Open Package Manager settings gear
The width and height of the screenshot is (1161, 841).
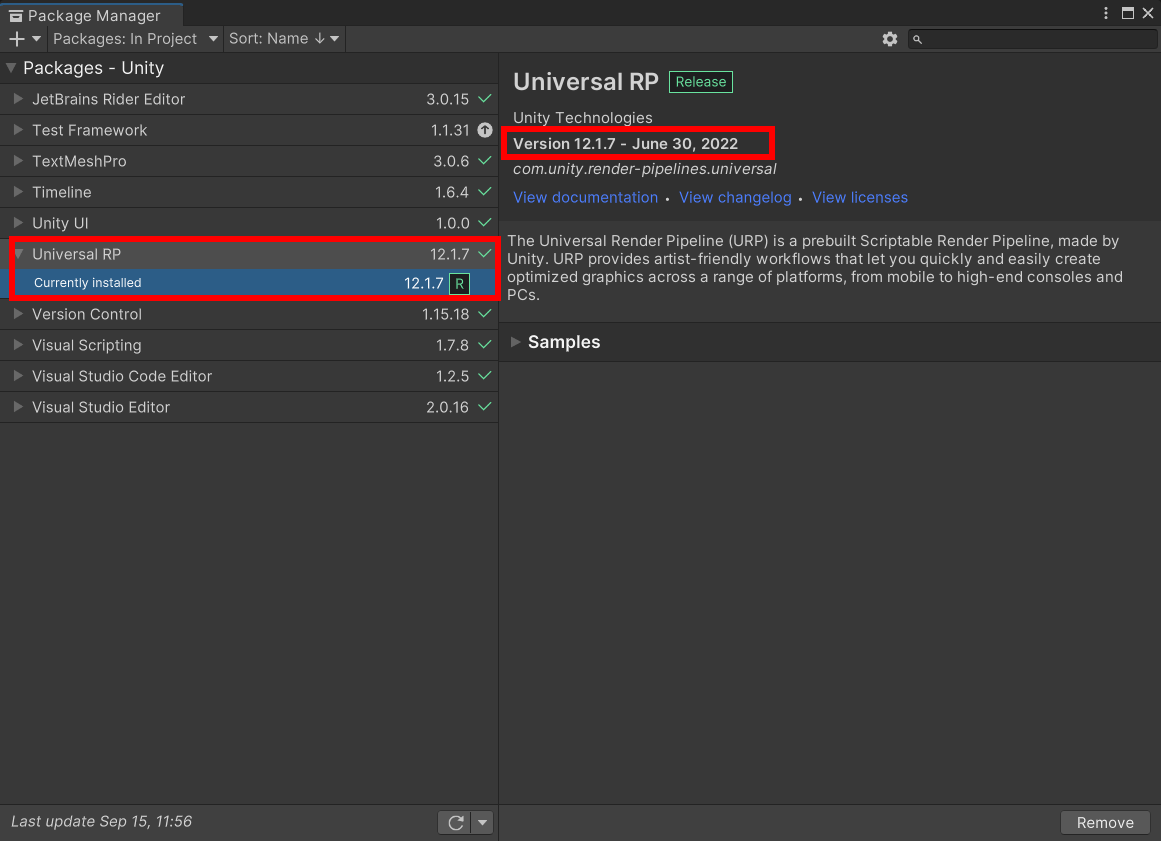click(x=890, y=39)
